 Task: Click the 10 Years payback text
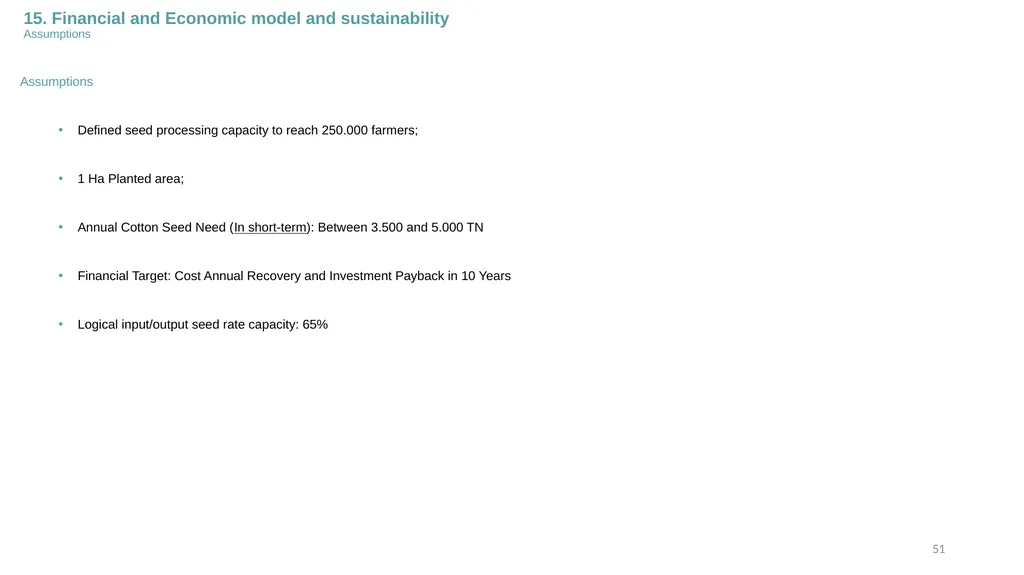pyautogui.click(x=486, y=276)
